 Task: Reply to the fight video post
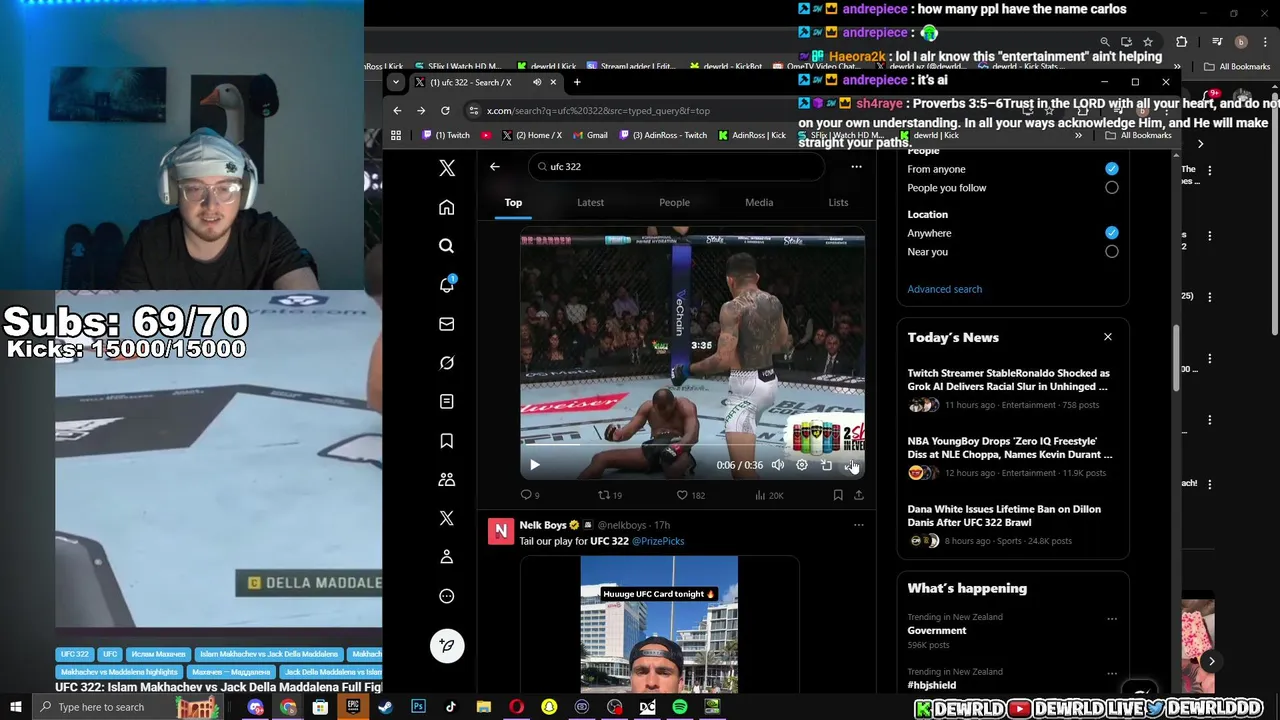(x=530, y=495)
